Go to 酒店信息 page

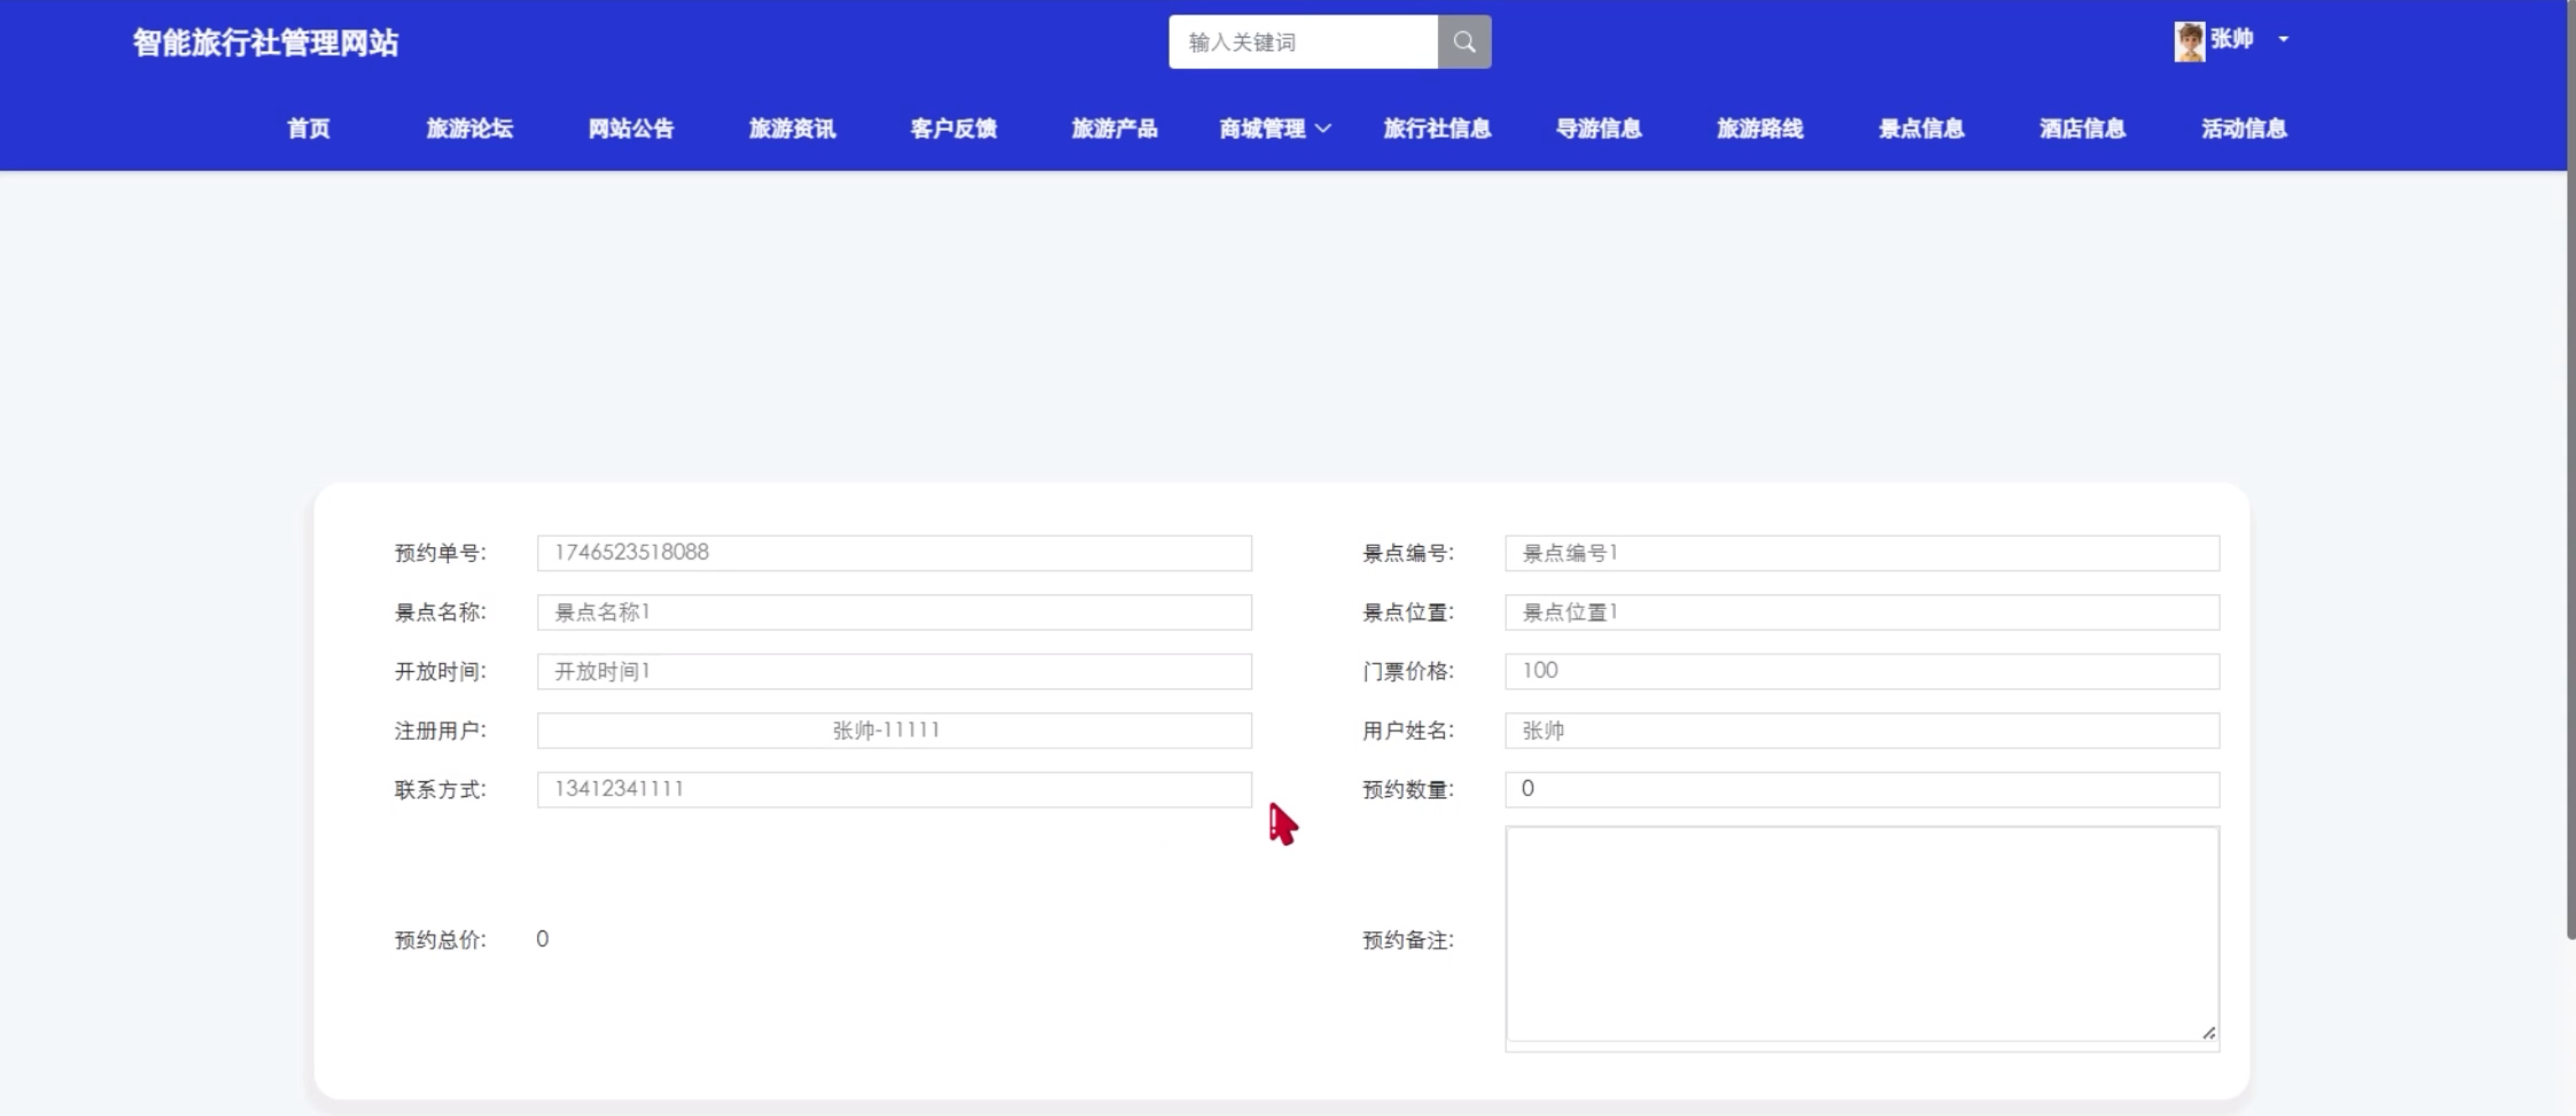click(x=2082, y=129)
